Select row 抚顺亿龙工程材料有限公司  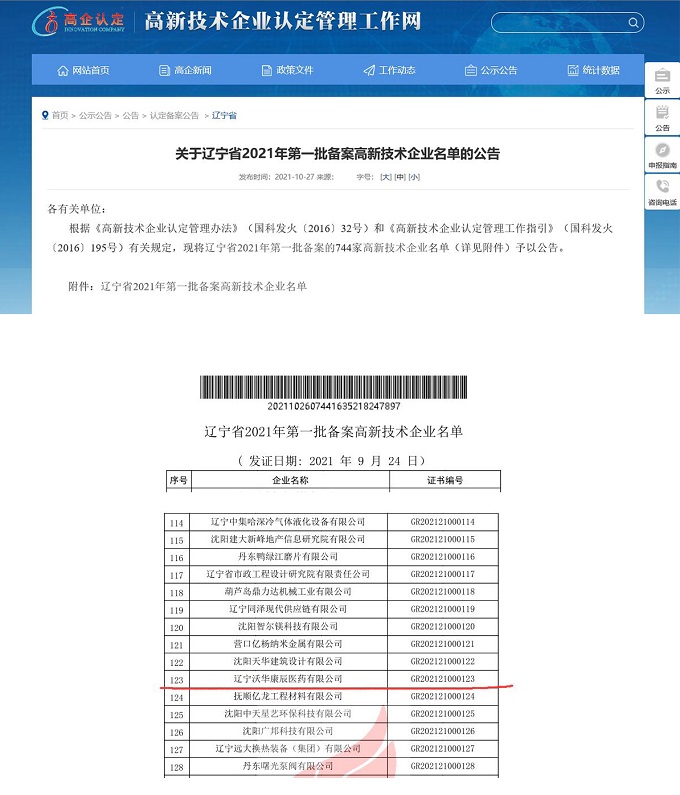point(332,696)
